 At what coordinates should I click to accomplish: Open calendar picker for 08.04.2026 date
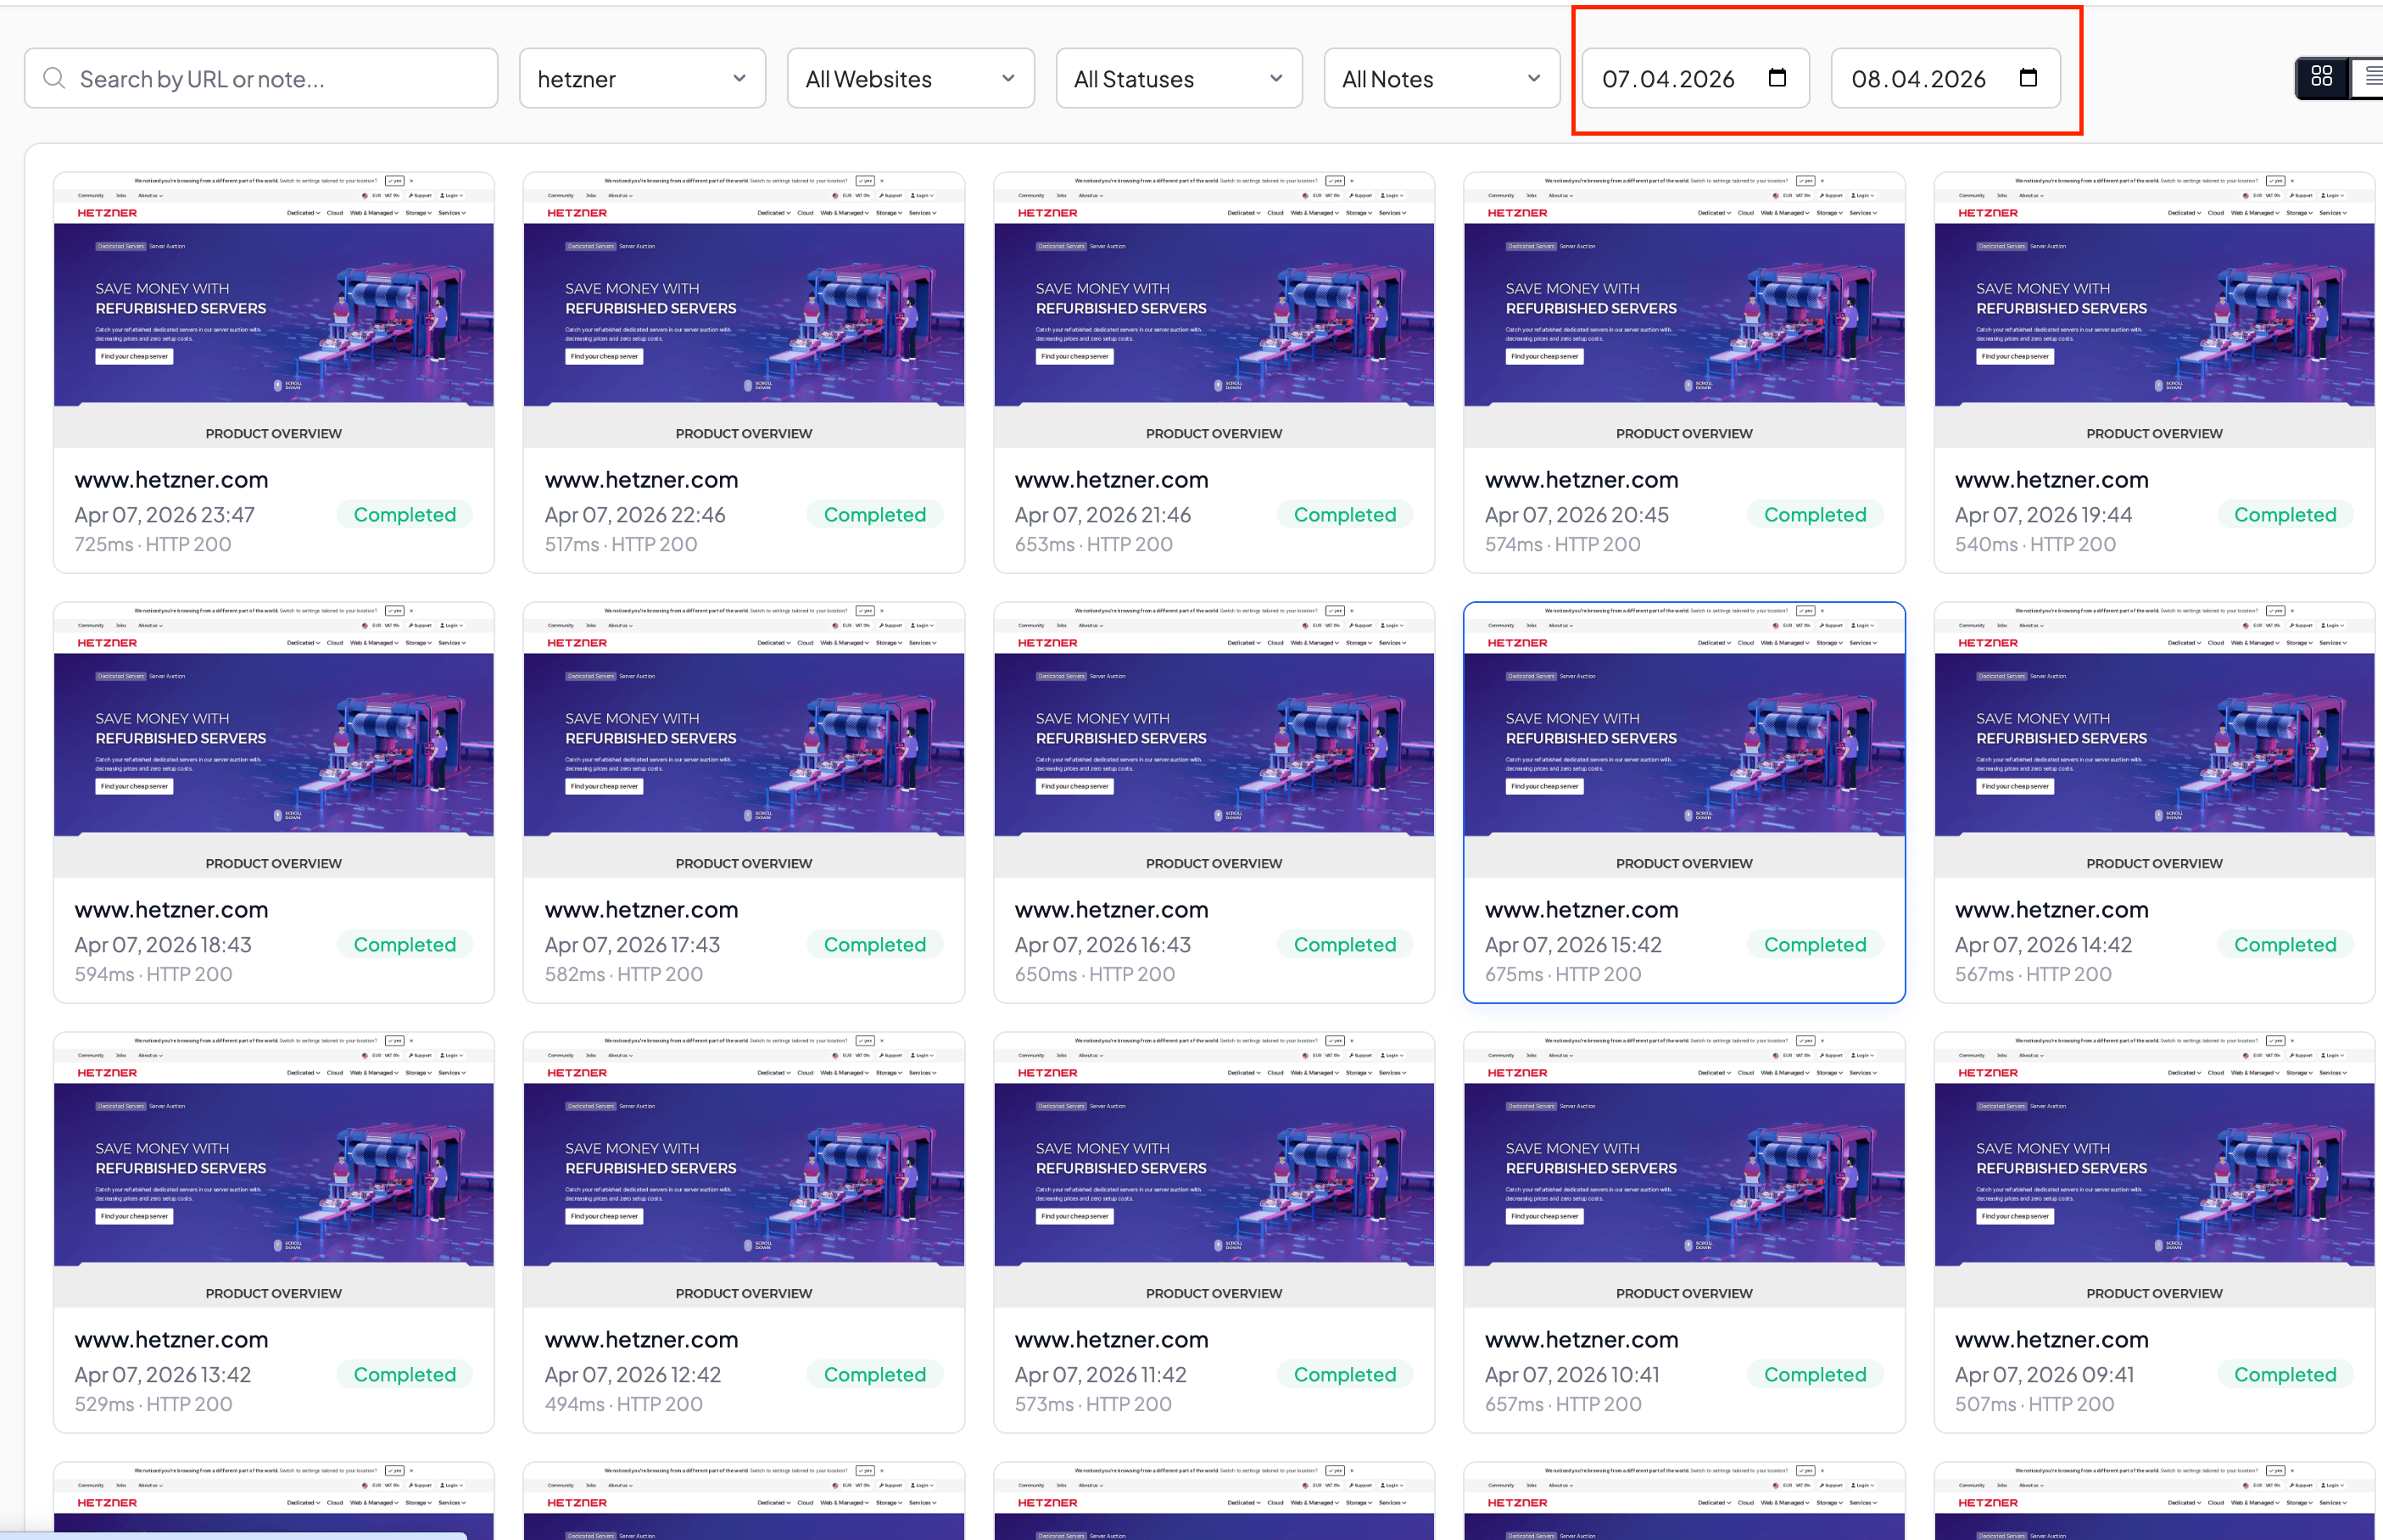[x=2028, y=77]
